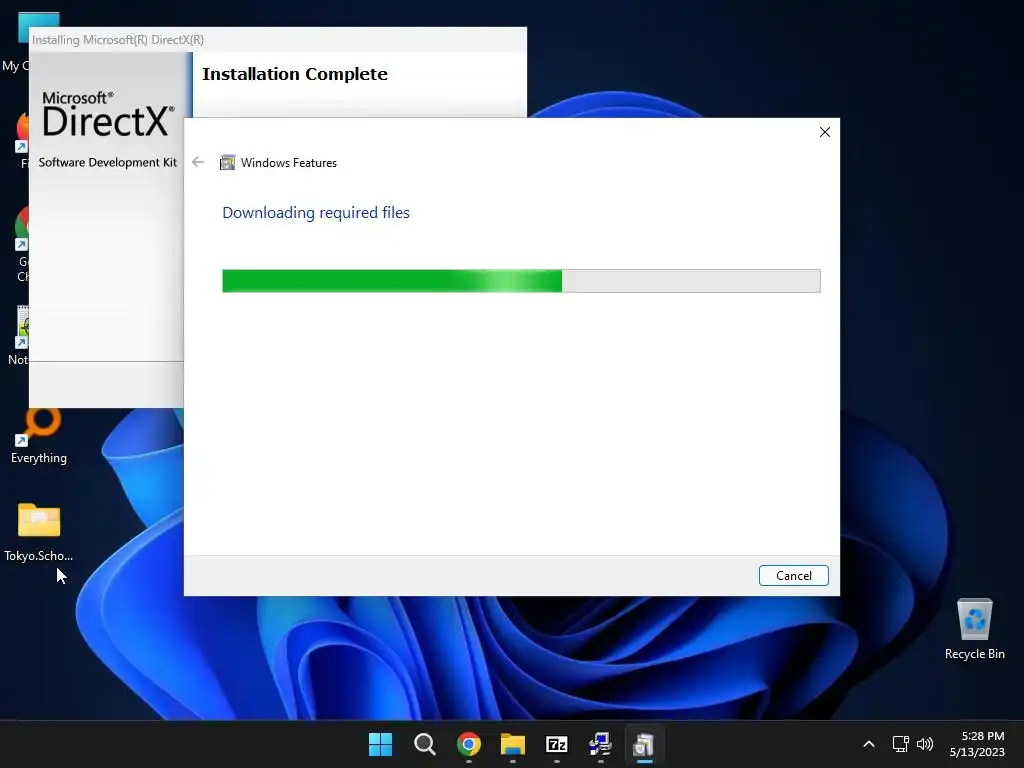Select the Installation Complete heading
Viewport: 1024px width, 768px height.
pyautogui.click(x=295, y=74)
